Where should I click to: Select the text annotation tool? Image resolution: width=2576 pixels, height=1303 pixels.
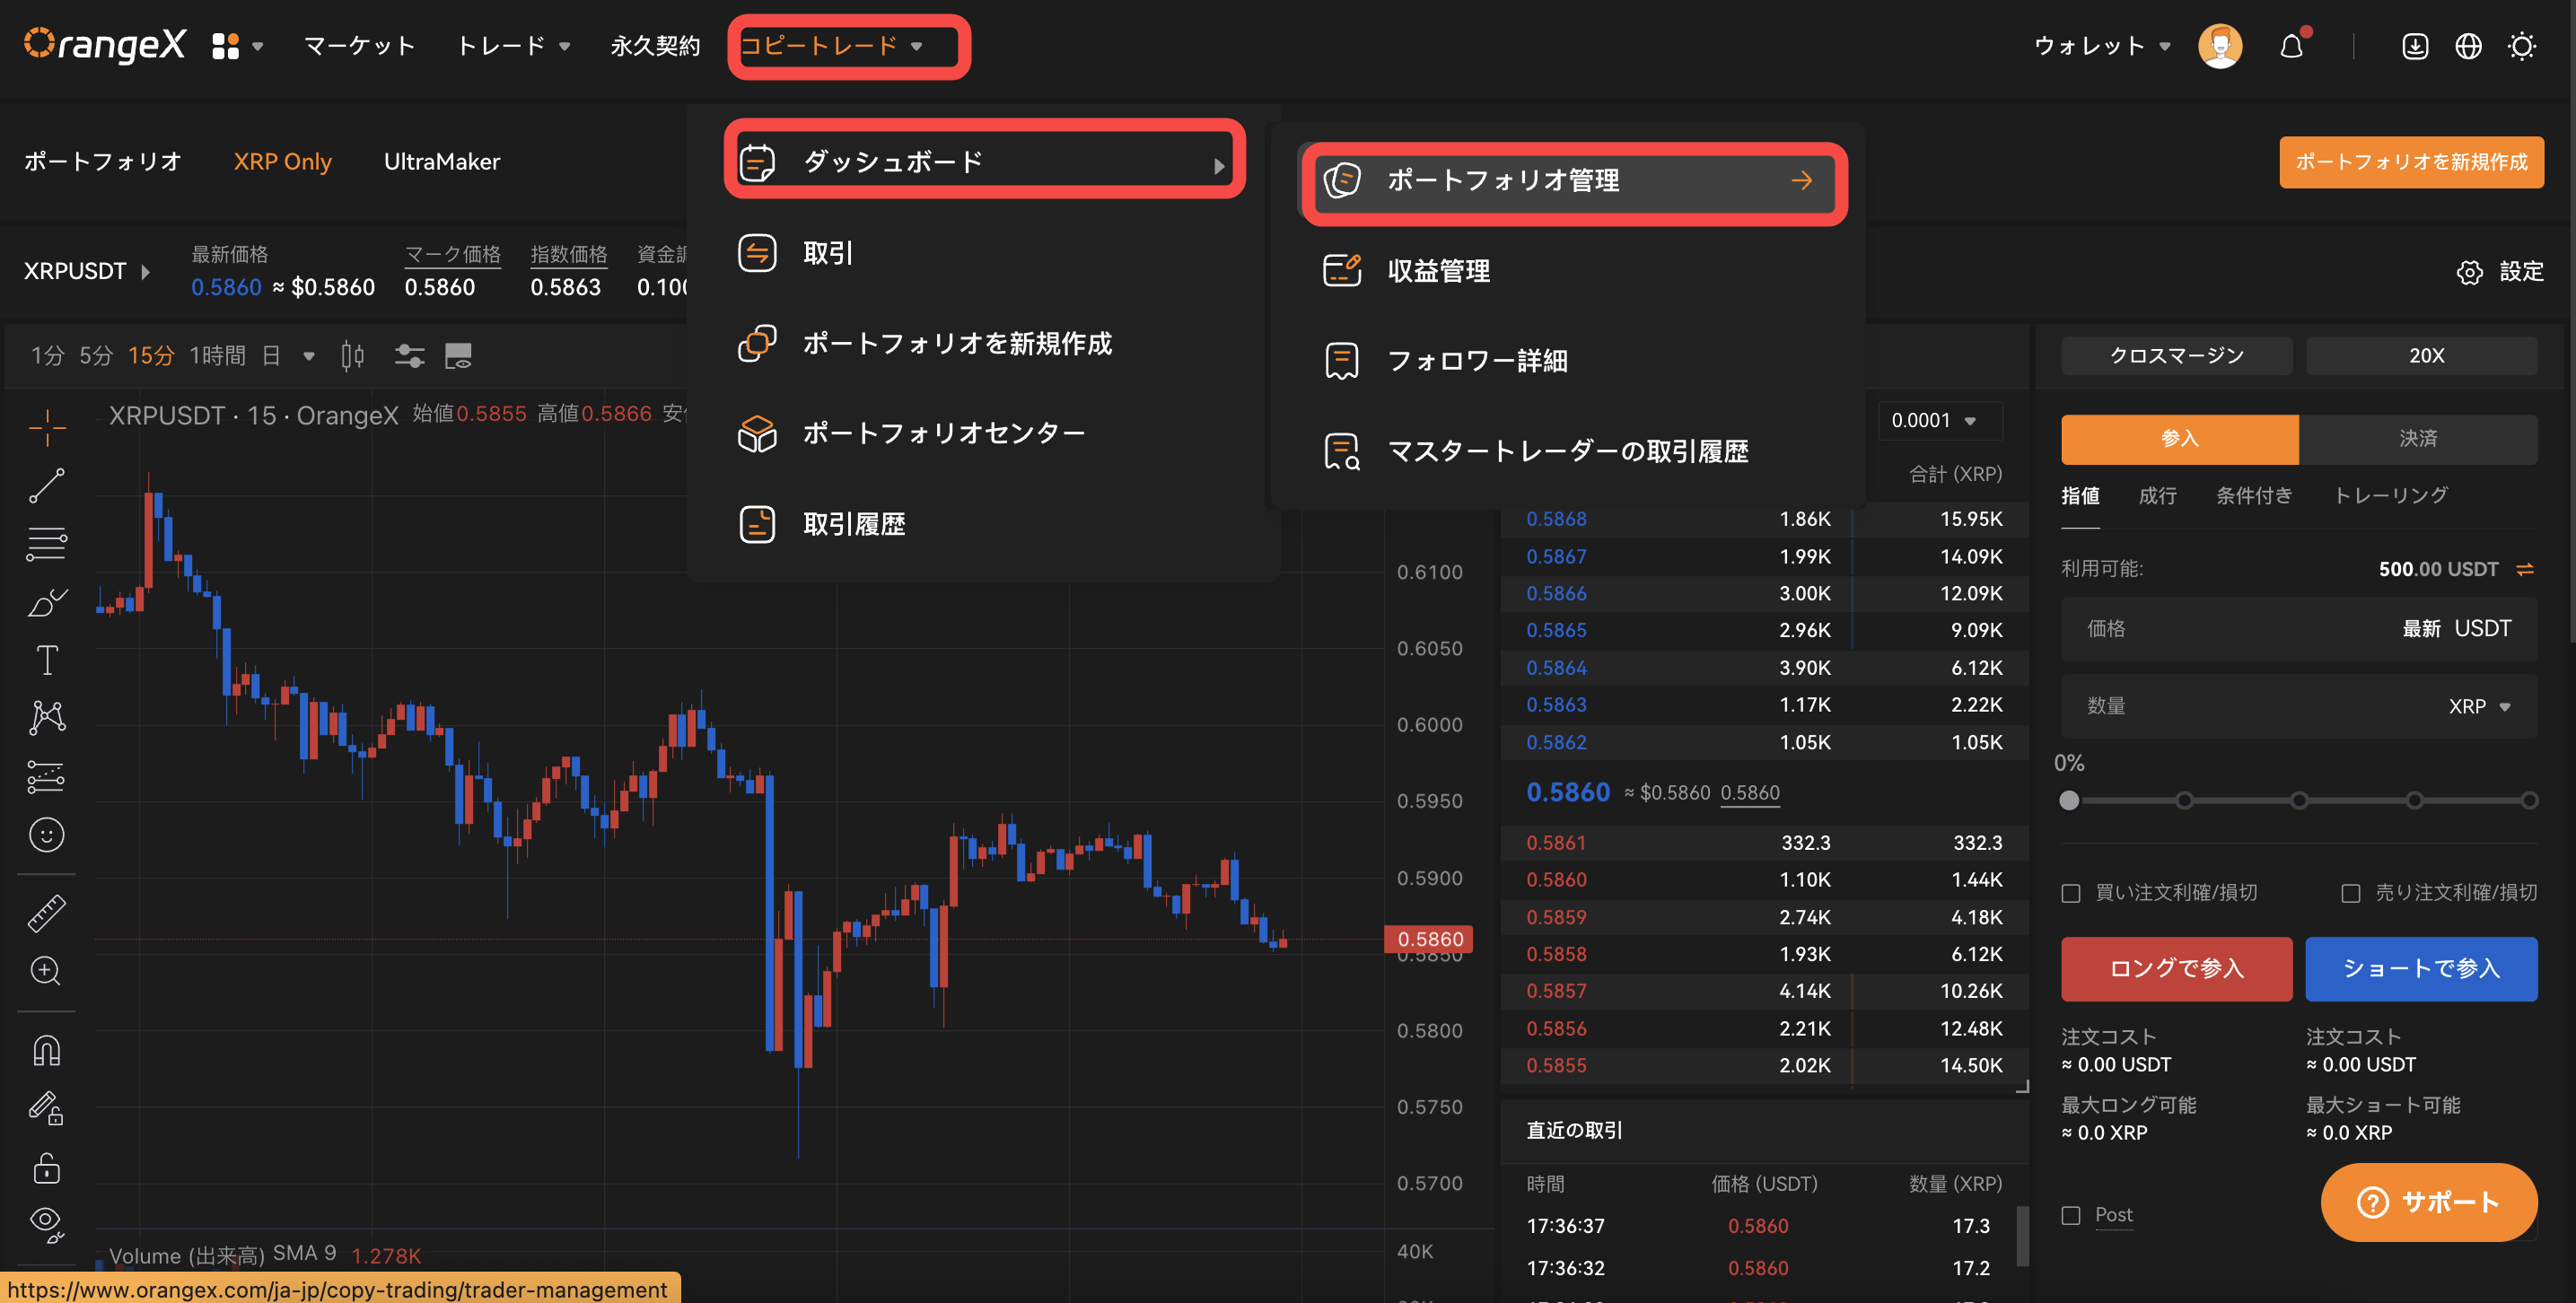point(47,659)
